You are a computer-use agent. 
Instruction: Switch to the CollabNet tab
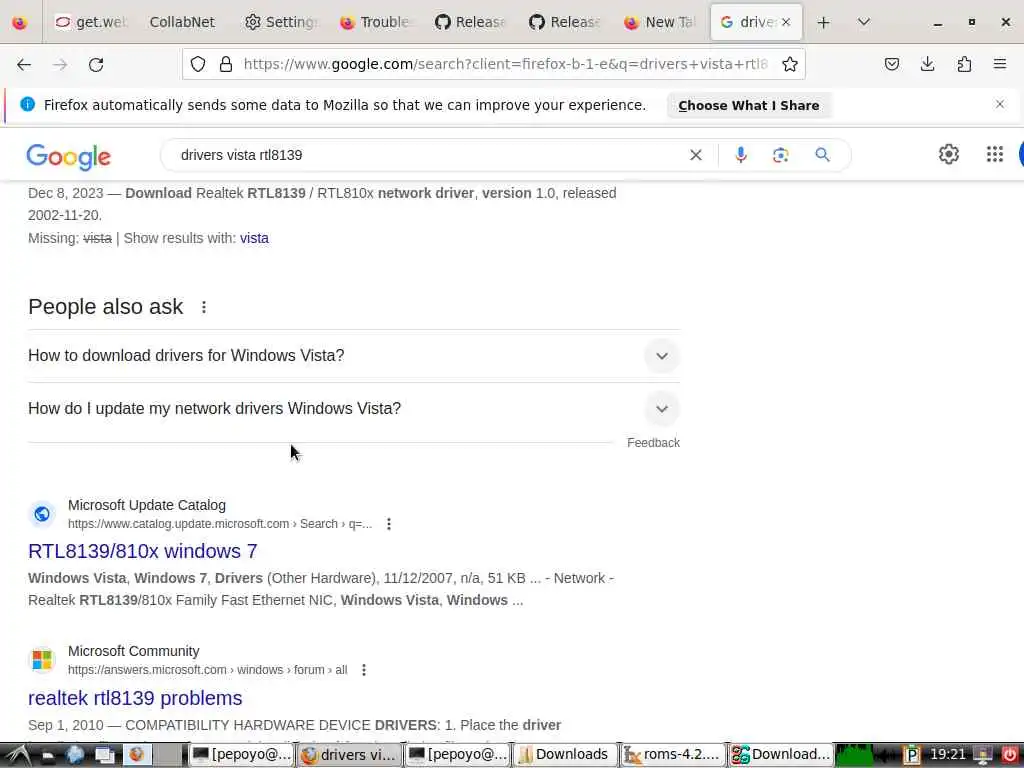click(x=182, y=22)
